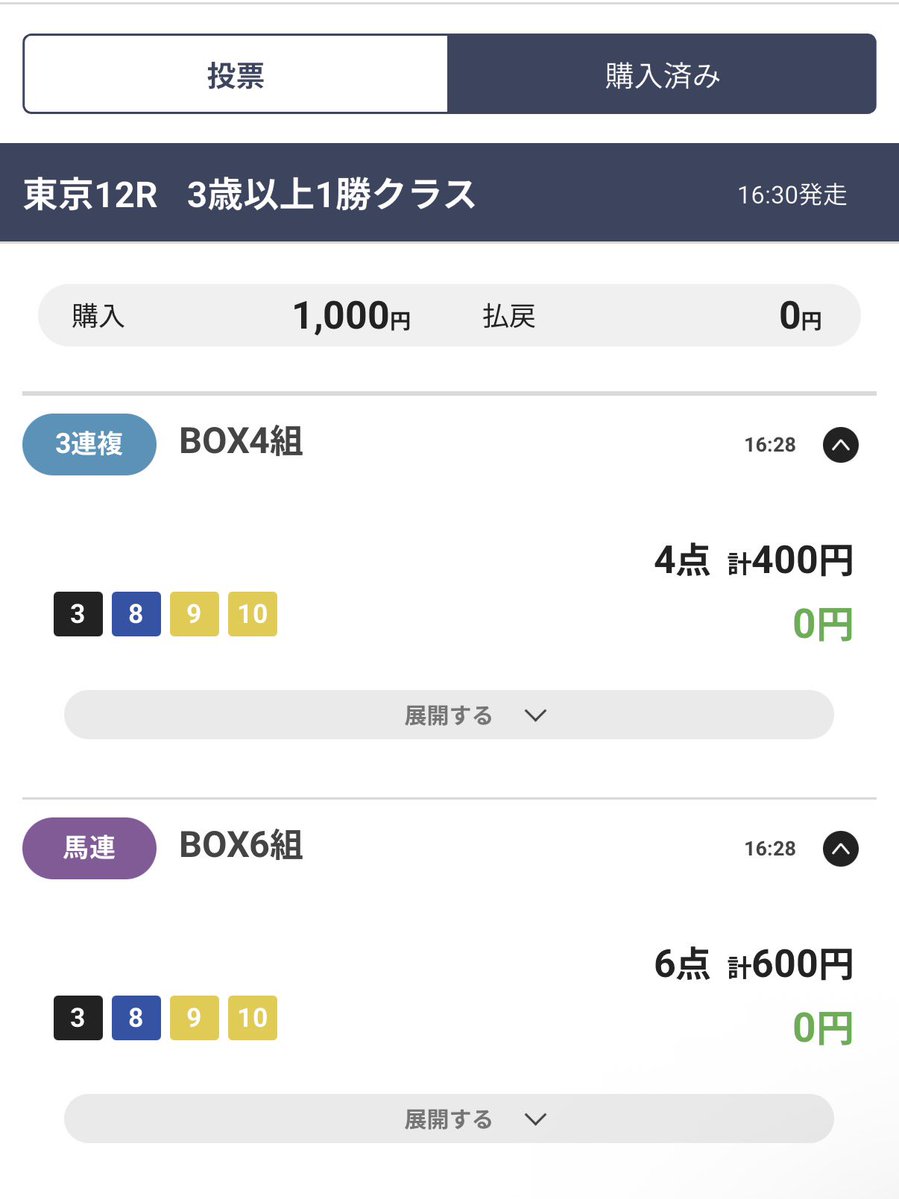Image resolution: width=899 pixels, height=1199 pixels.
Task: Select the 3連複 blue badge
Action: 89,444
